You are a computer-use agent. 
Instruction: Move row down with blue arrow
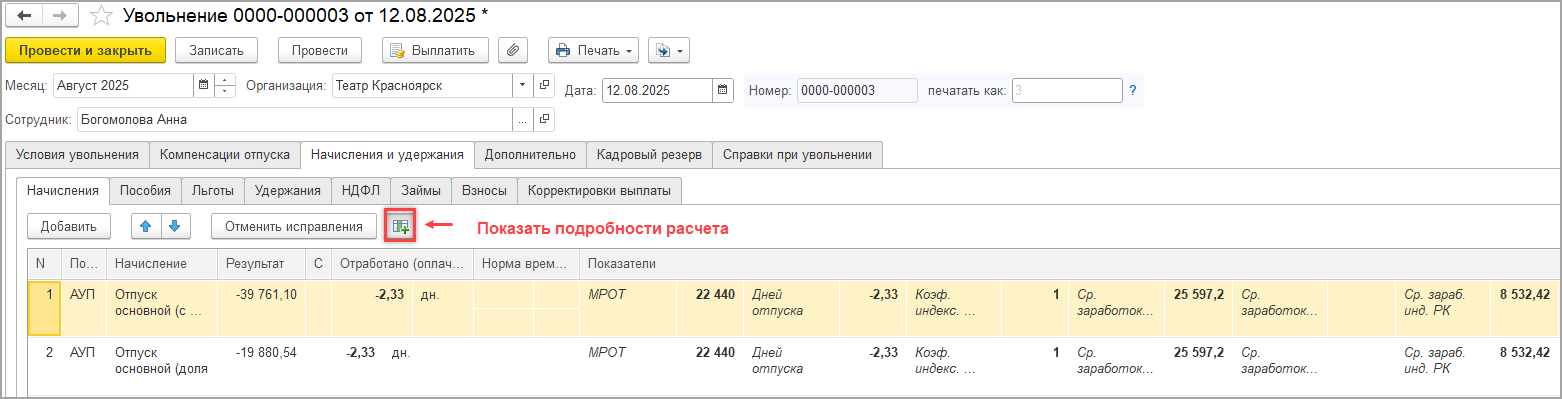pos(175,227)
